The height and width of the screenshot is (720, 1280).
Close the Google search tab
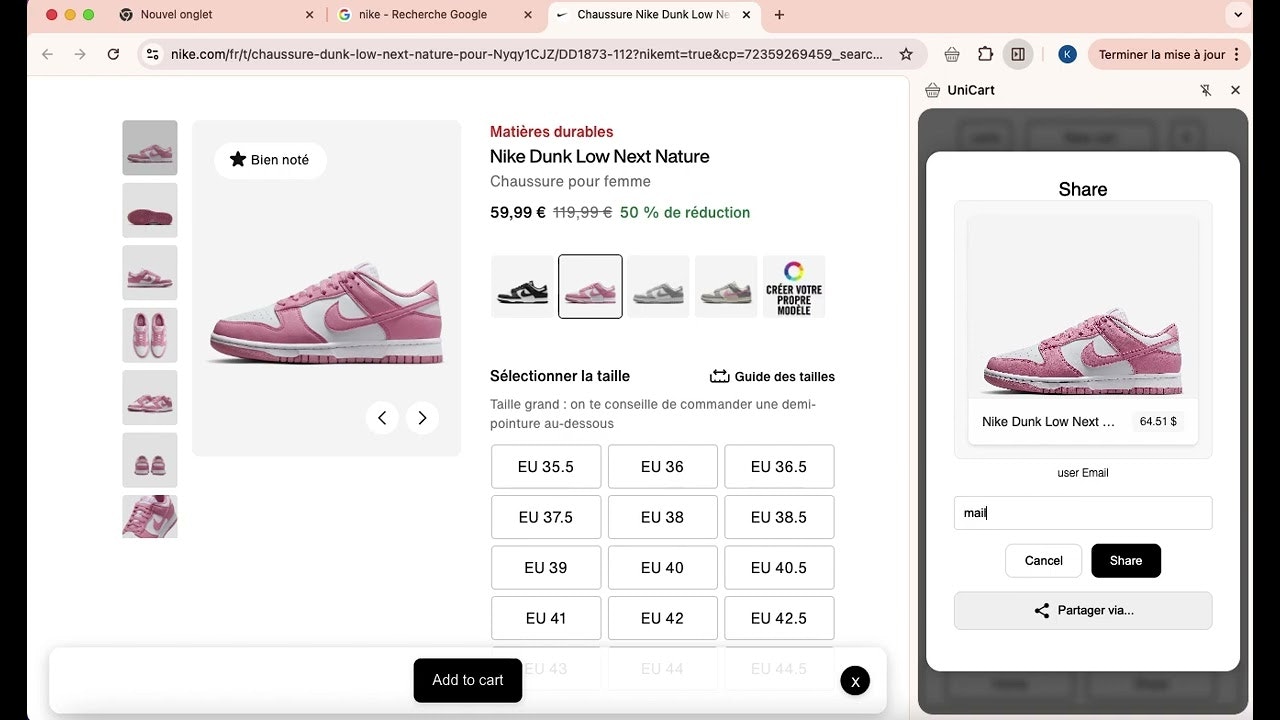click(x=527, y=15)
